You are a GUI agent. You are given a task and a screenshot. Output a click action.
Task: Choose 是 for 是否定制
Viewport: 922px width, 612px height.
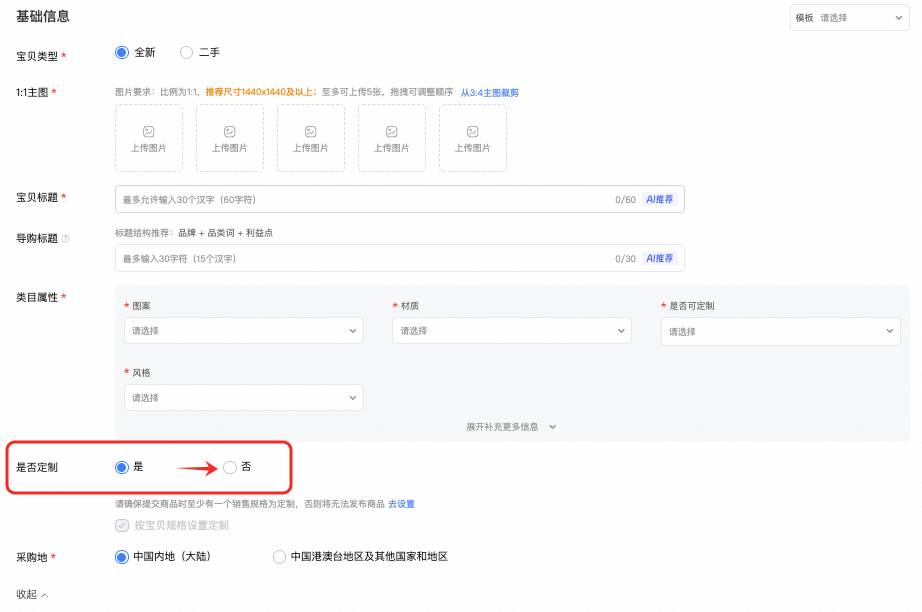click(122, 467)
